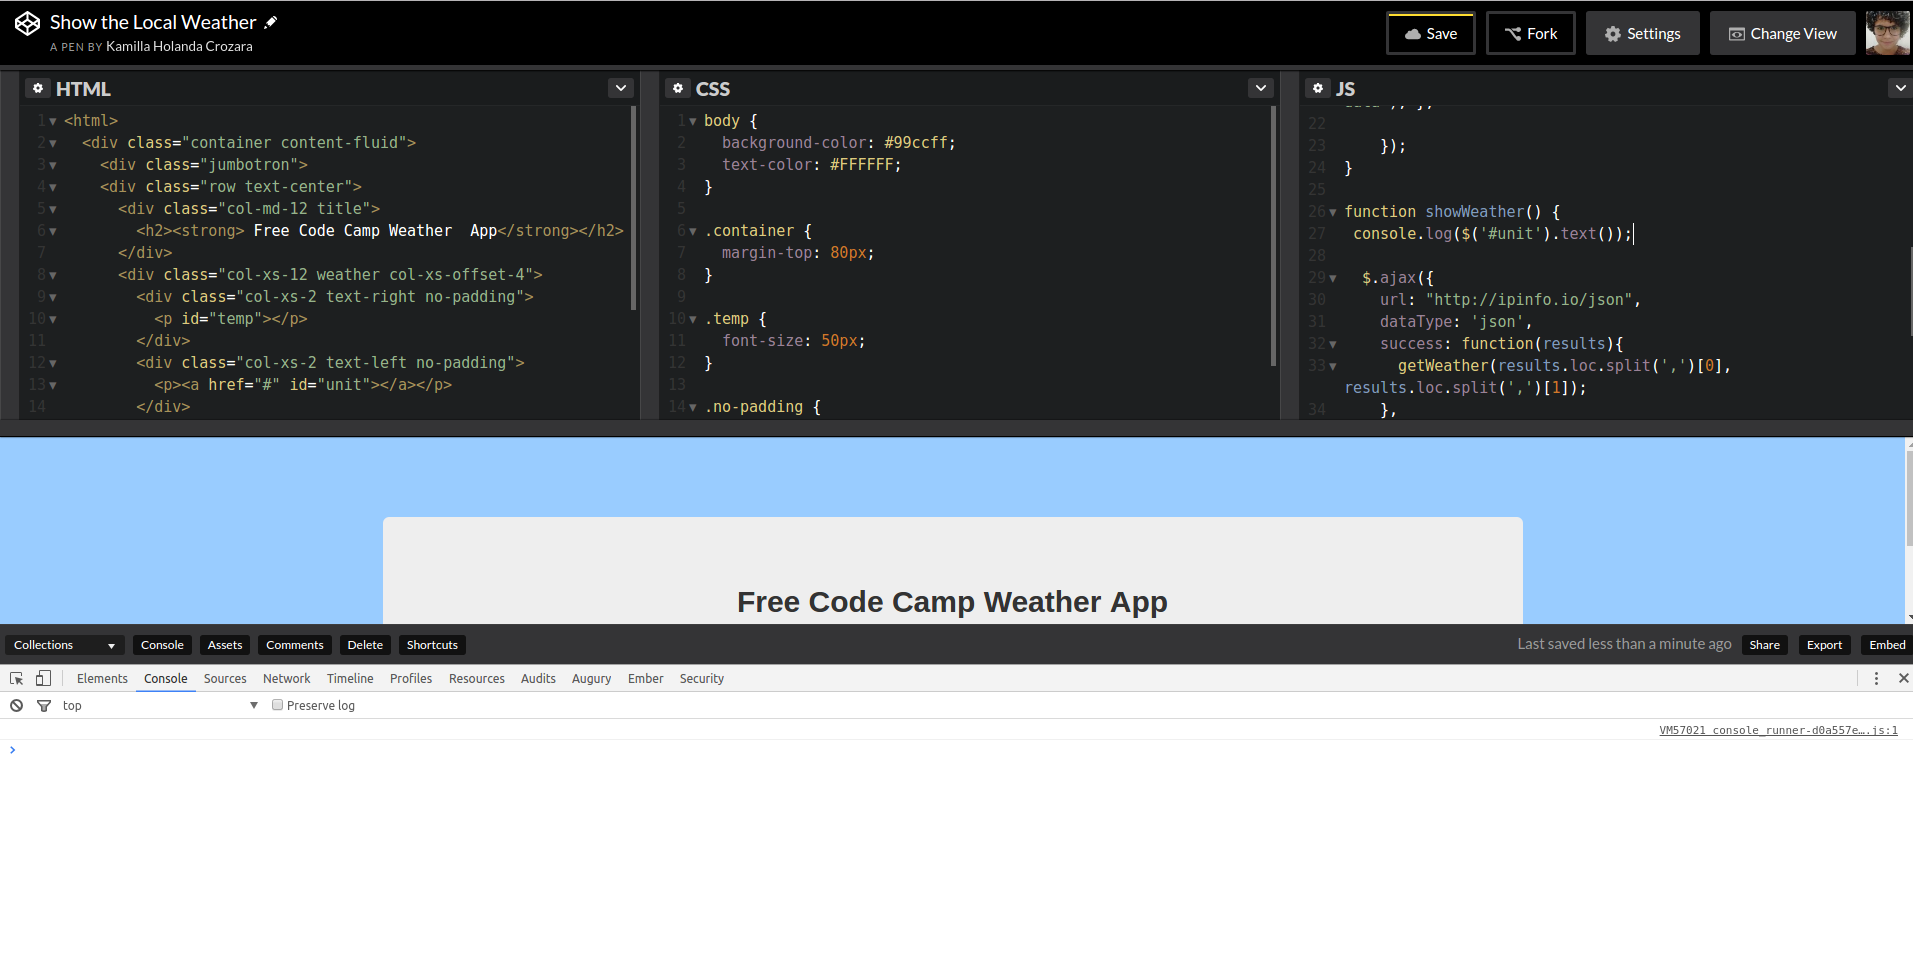Click the Export button
The height and width of the screenshot is (963, 1913).
coord(1825,645)
